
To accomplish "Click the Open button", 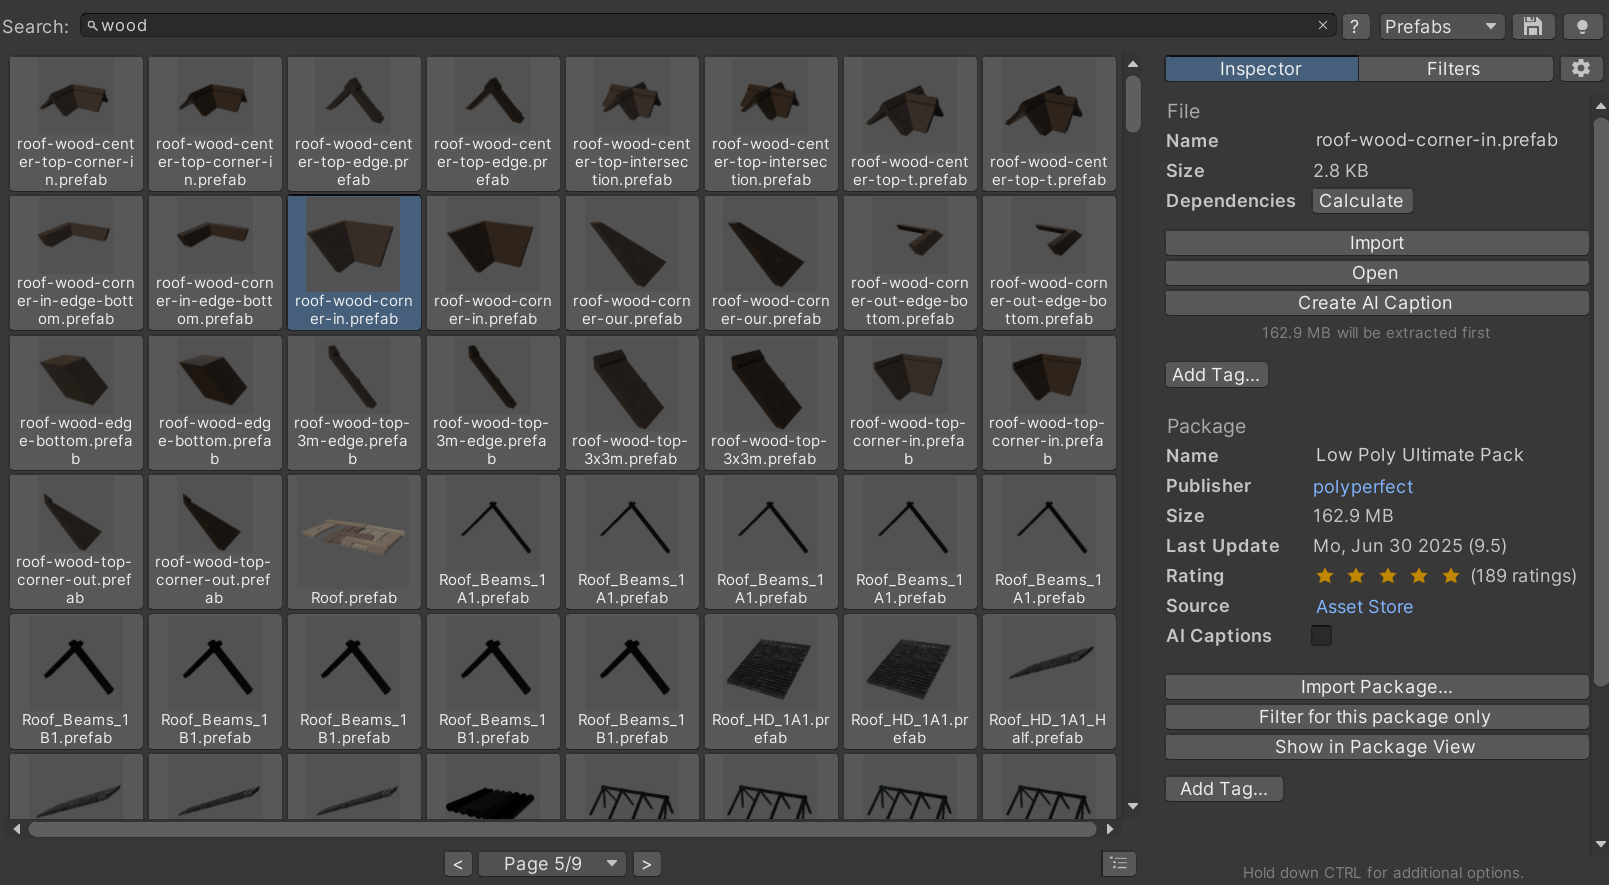I will [1377, 273].
